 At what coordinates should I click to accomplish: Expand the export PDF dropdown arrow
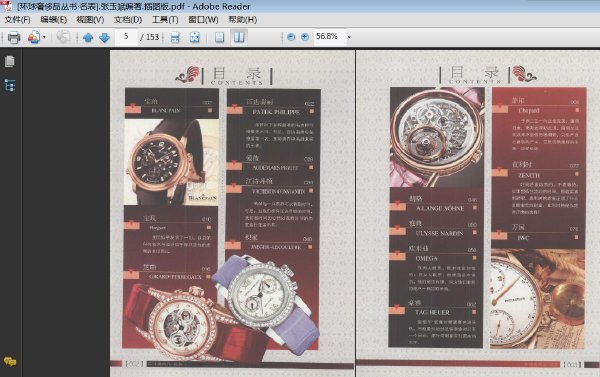coord(44,37)
